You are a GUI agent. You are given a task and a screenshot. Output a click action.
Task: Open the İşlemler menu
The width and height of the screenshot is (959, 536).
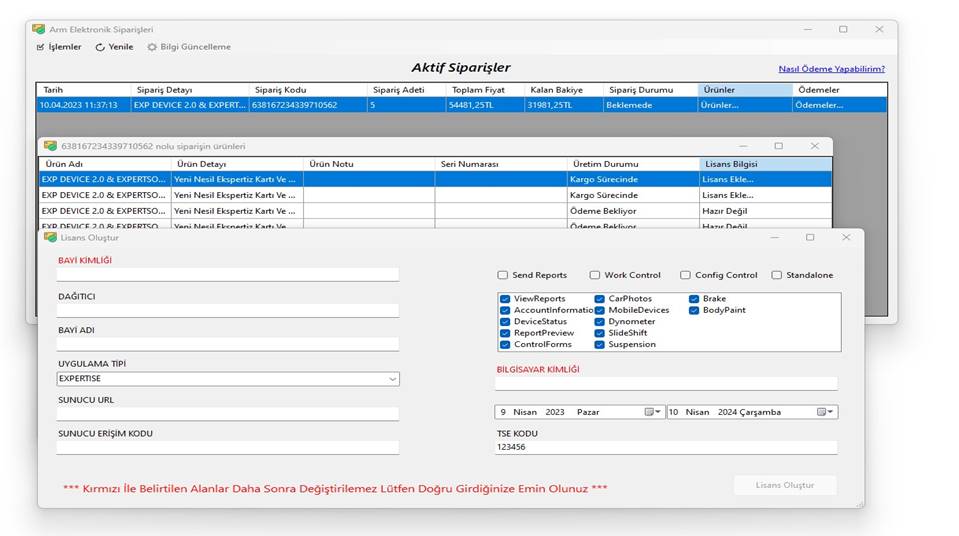click(58, 47)
